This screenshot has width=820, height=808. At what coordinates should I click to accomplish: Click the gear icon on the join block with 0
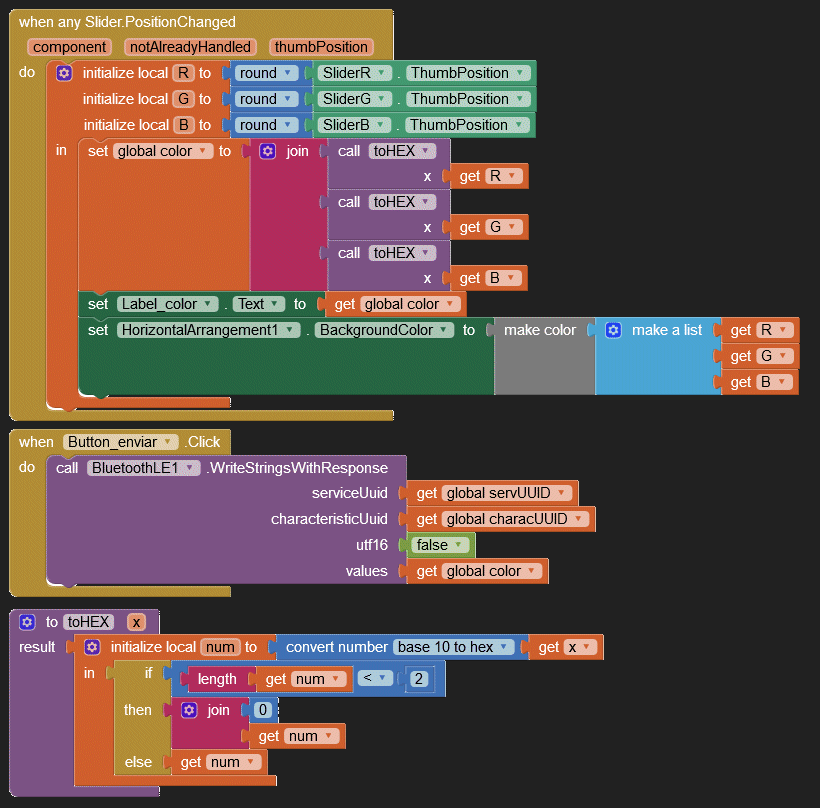tap(189, 710)
